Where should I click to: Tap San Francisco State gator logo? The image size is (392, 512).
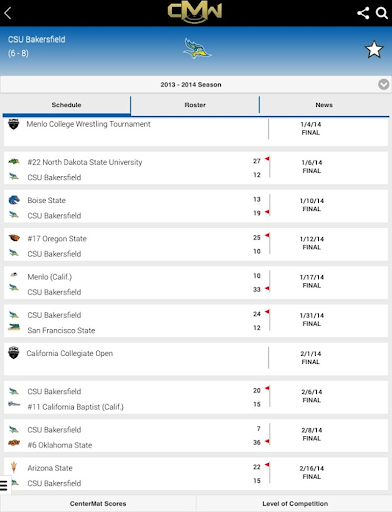[x=14, y=327]
